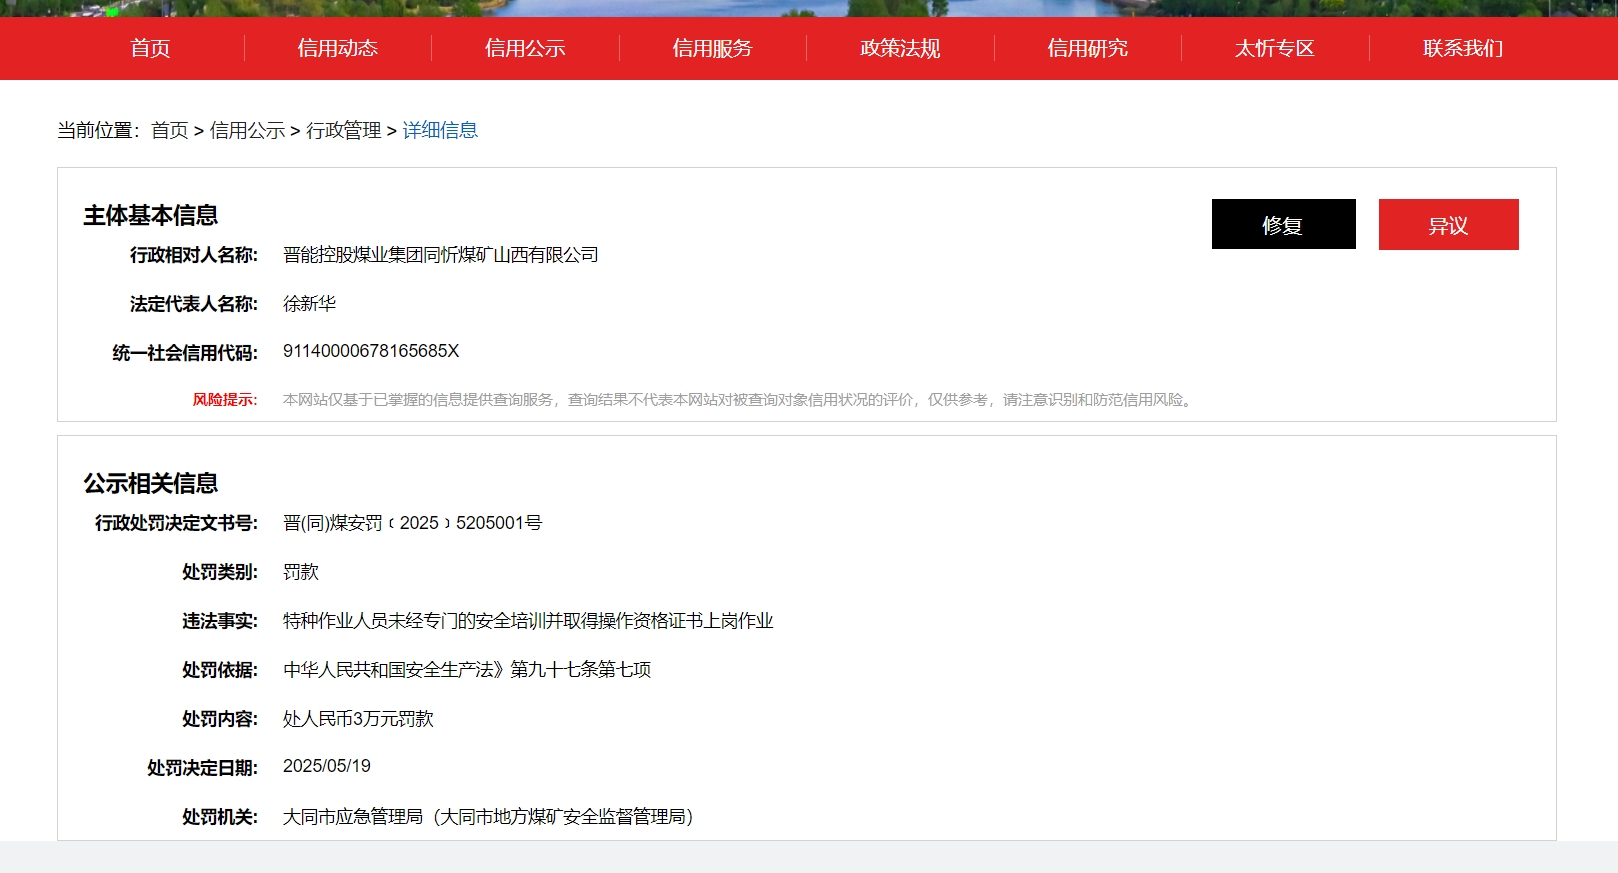The image size is (1618, 873).
Task: Follow the 信用公示 breadcrumb link
Action: 247,130
